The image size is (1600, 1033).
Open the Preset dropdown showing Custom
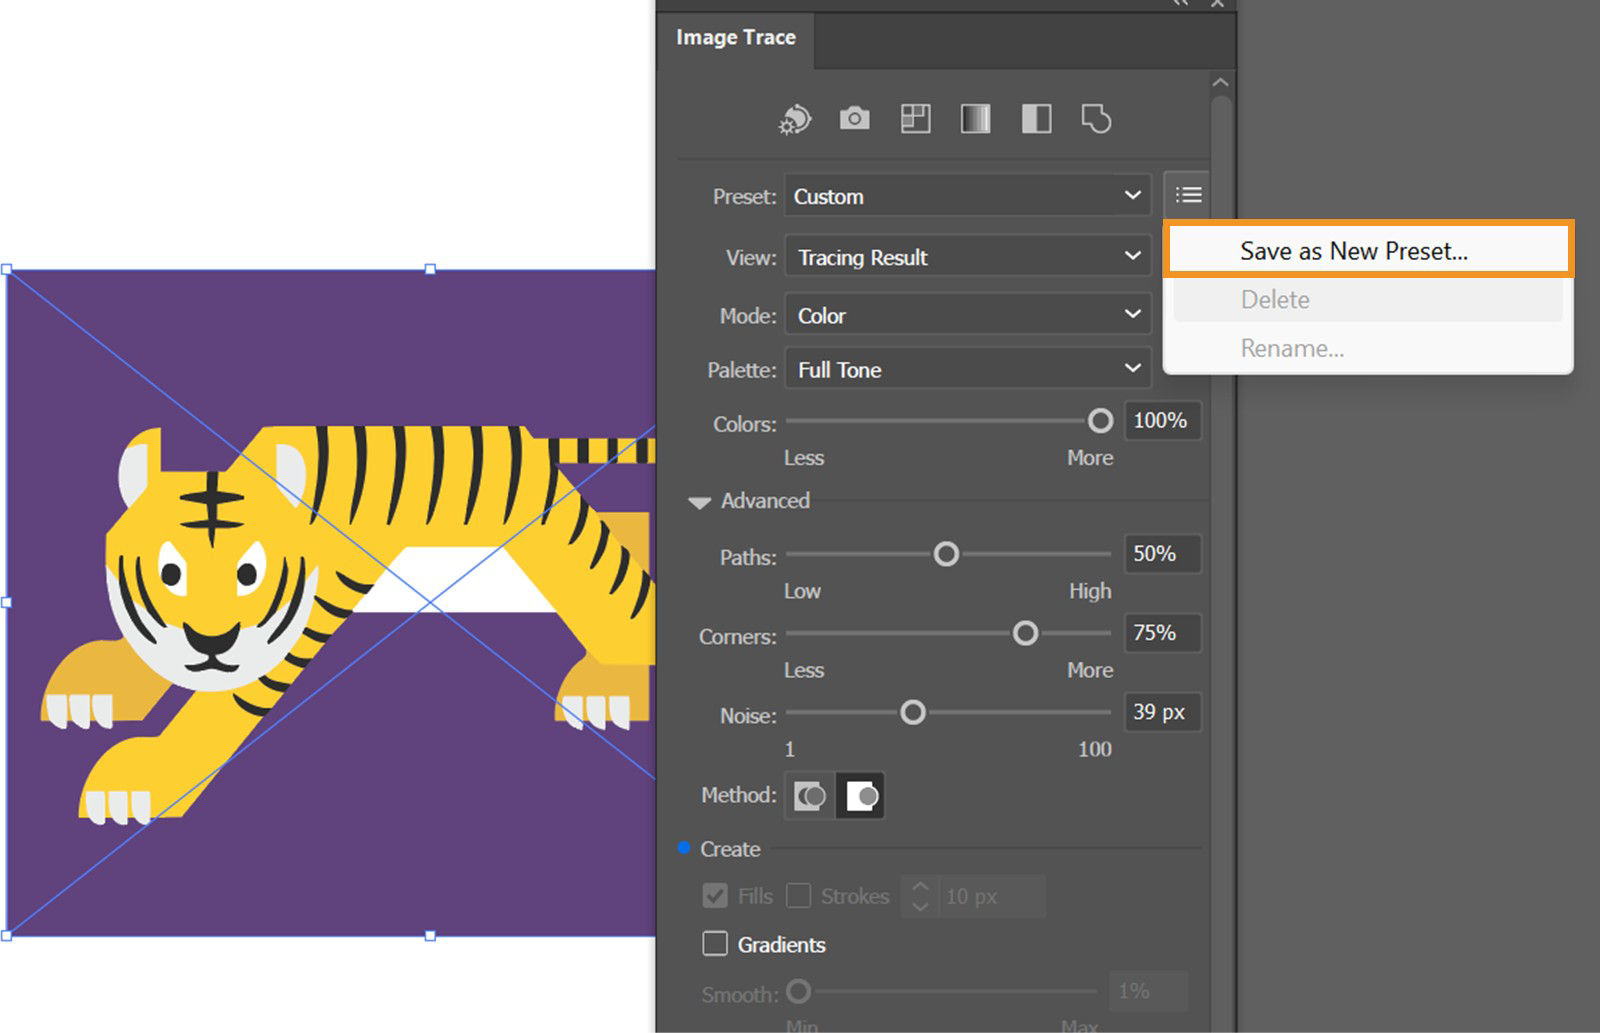point(966,196)
